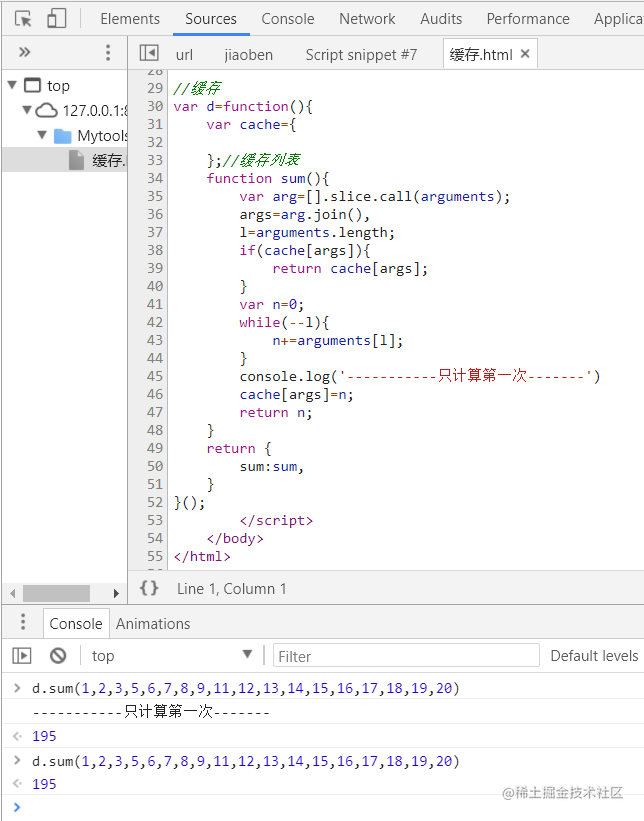
Task: Switch to the jiaoben file tab
Action: pyautogui.click(x=249, y=54)
